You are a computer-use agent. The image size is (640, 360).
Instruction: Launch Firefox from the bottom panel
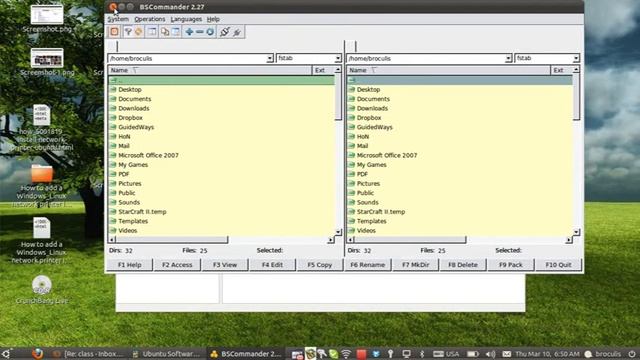38,353
